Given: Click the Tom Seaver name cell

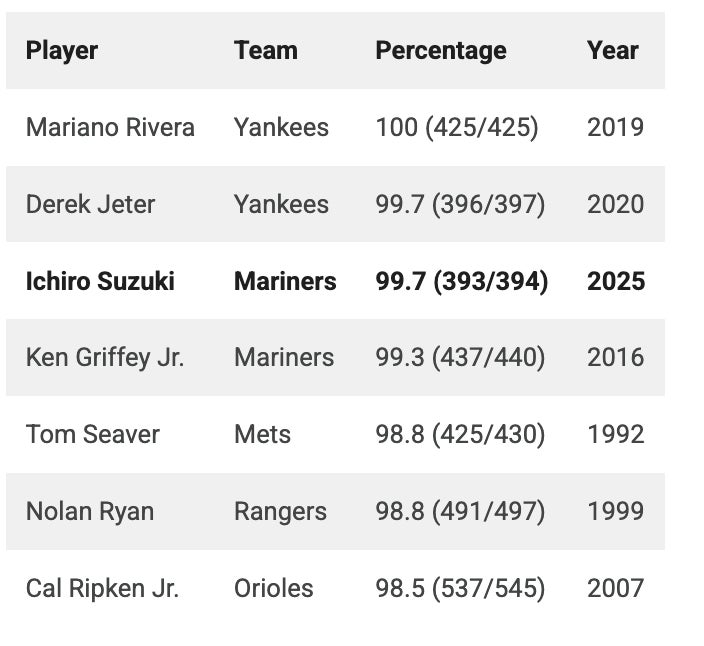Looking at the screenshot, I should click(x=92, y=434).
